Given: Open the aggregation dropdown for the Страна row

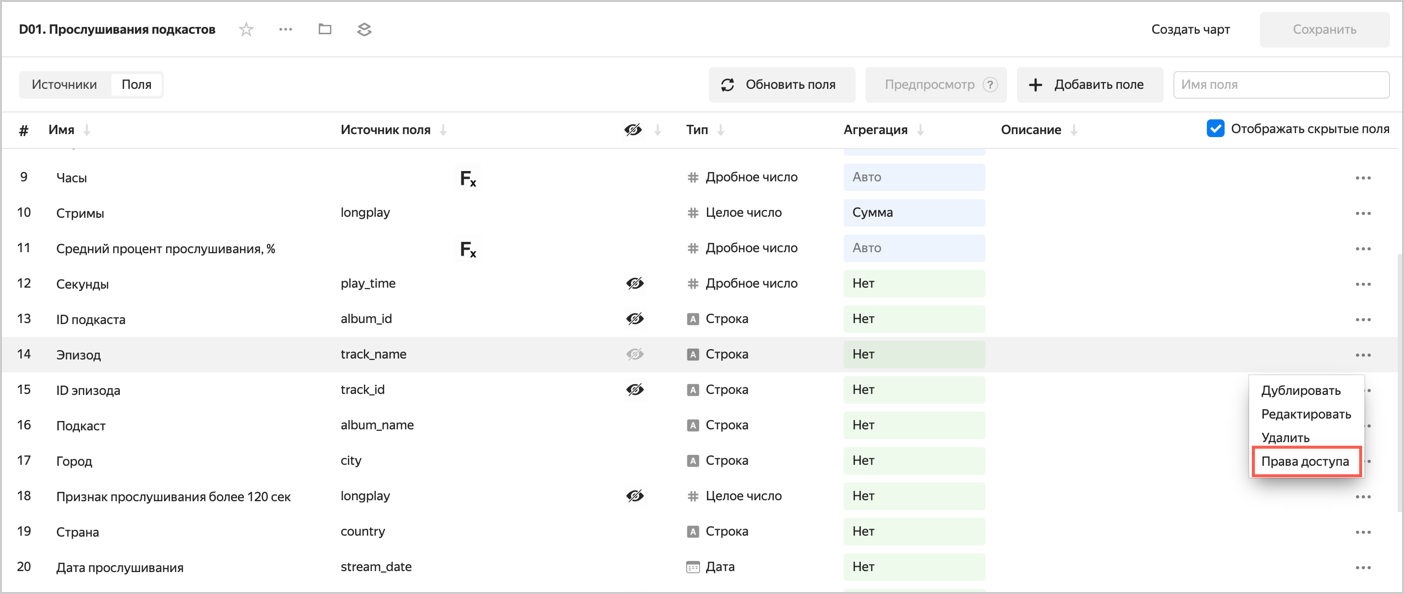Looking at the screenshot, I should (x=914, y=532).
